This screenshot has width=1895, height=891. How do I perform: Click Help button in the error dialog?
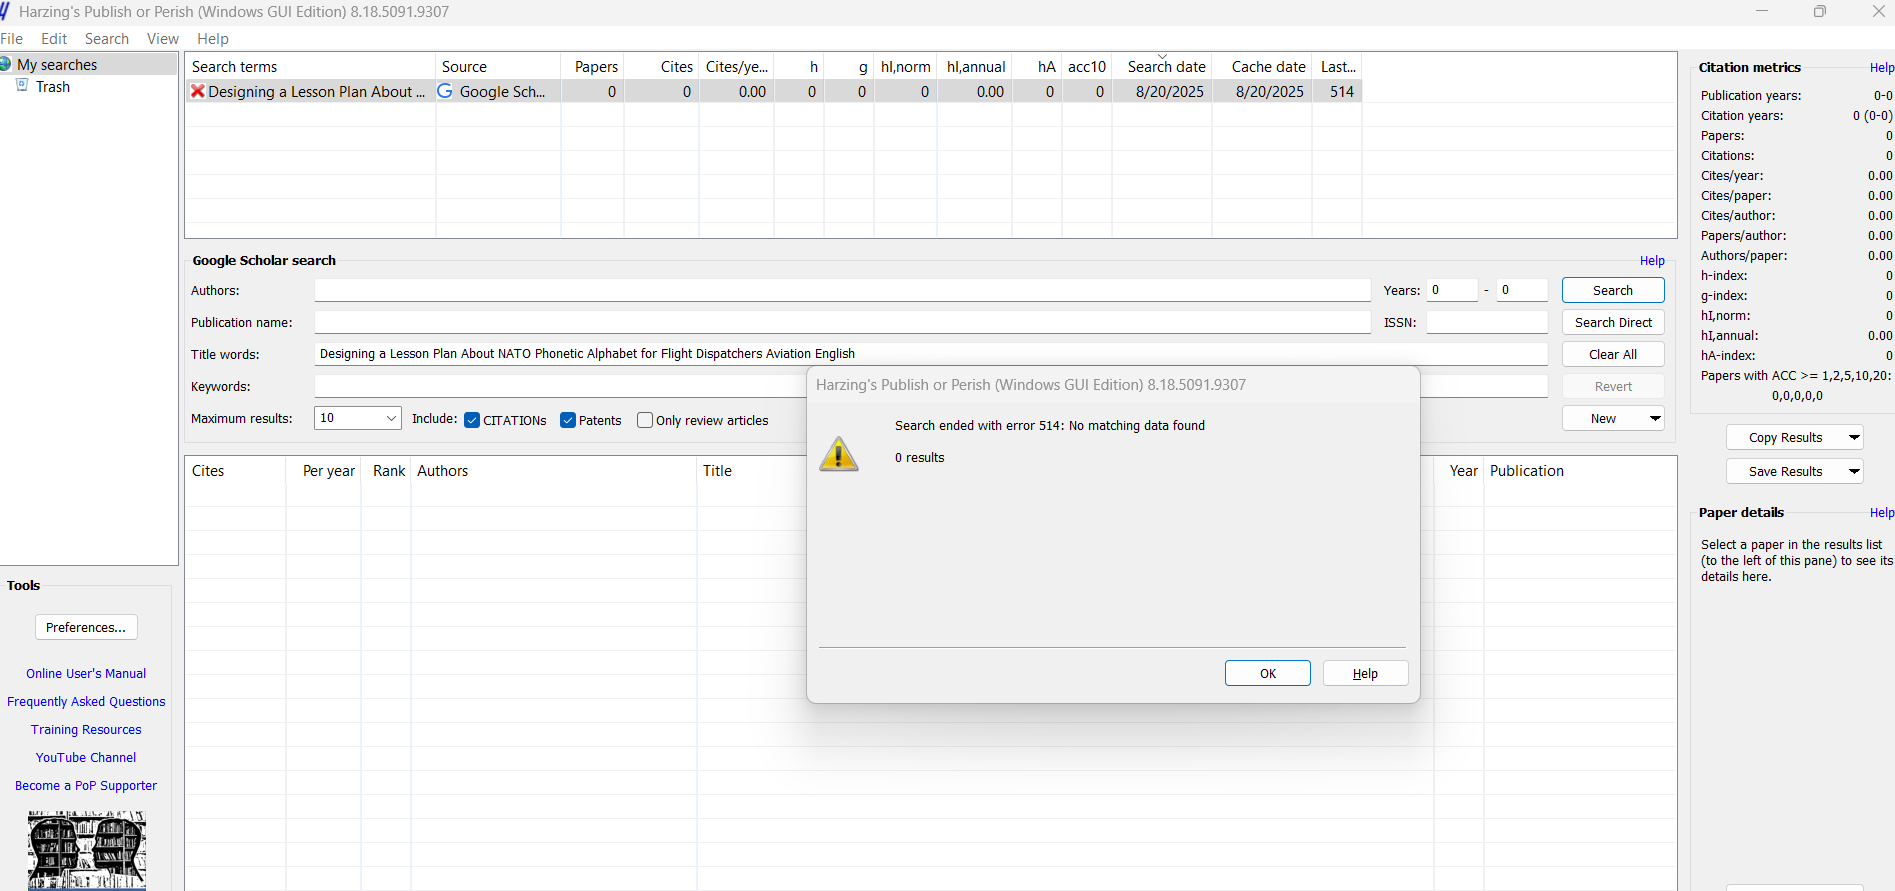[x=1366, y=673]
